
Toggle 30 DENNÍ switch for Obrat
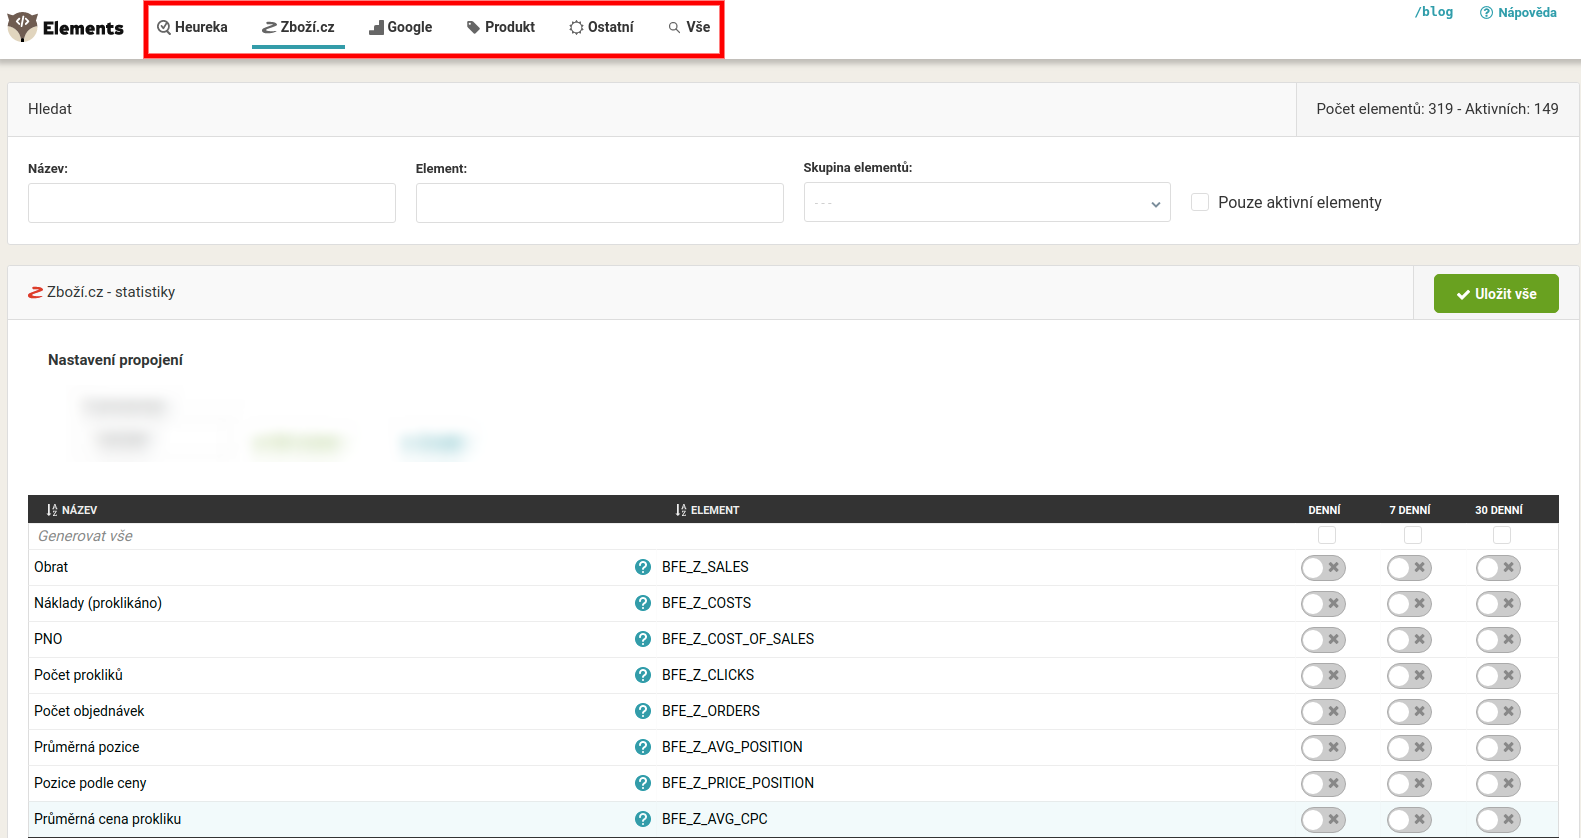1498,568
